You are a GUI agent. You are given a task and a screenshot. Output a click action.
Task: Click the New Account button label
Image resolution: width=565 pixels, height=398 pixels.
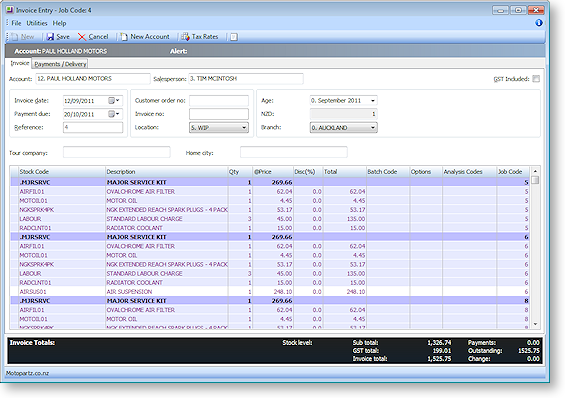click(150, 37)
